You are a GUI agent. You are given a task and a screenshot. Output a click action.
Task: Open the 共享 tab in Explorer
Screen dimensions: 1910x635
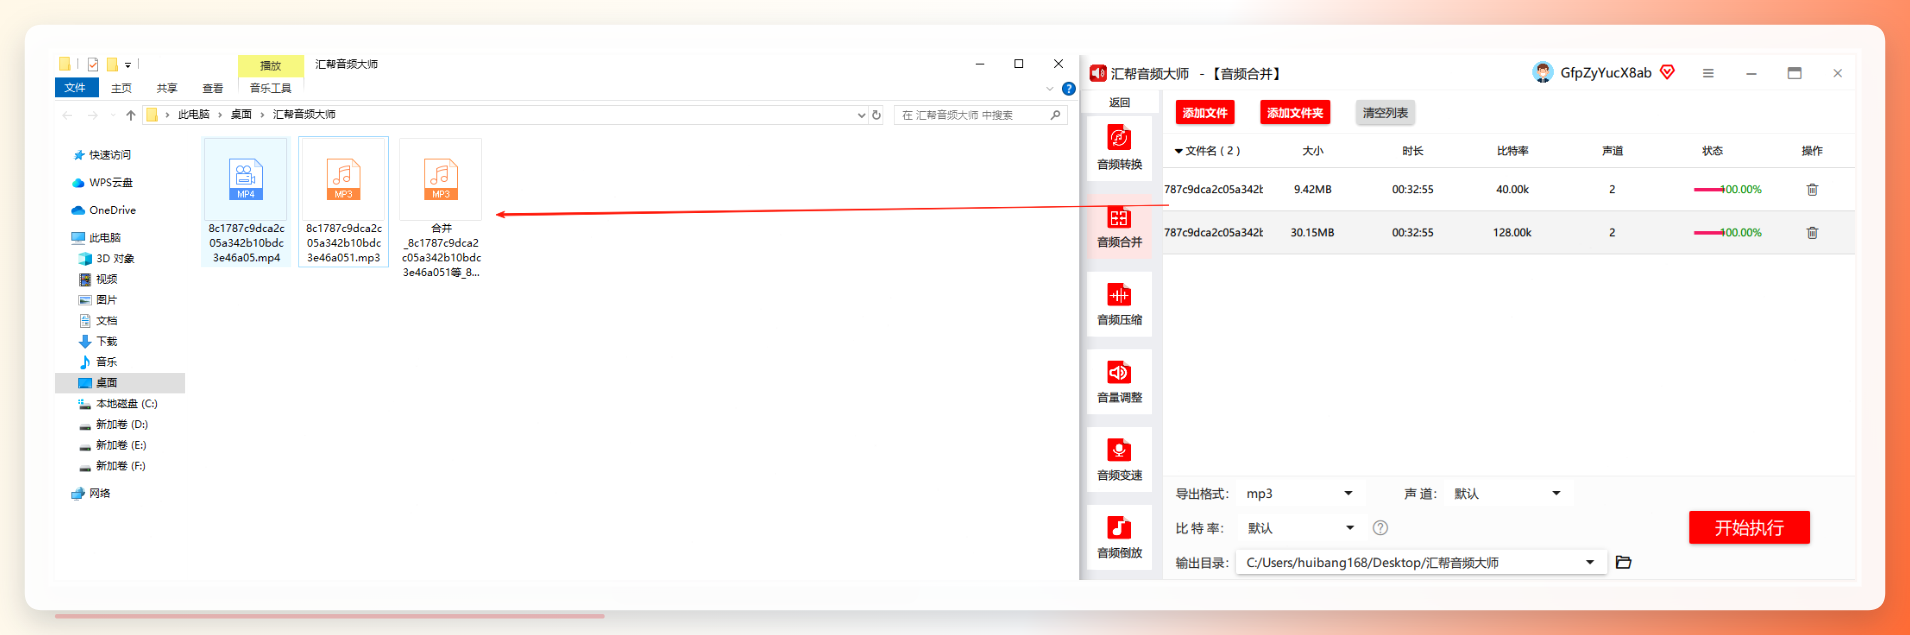tap(167, 88)
